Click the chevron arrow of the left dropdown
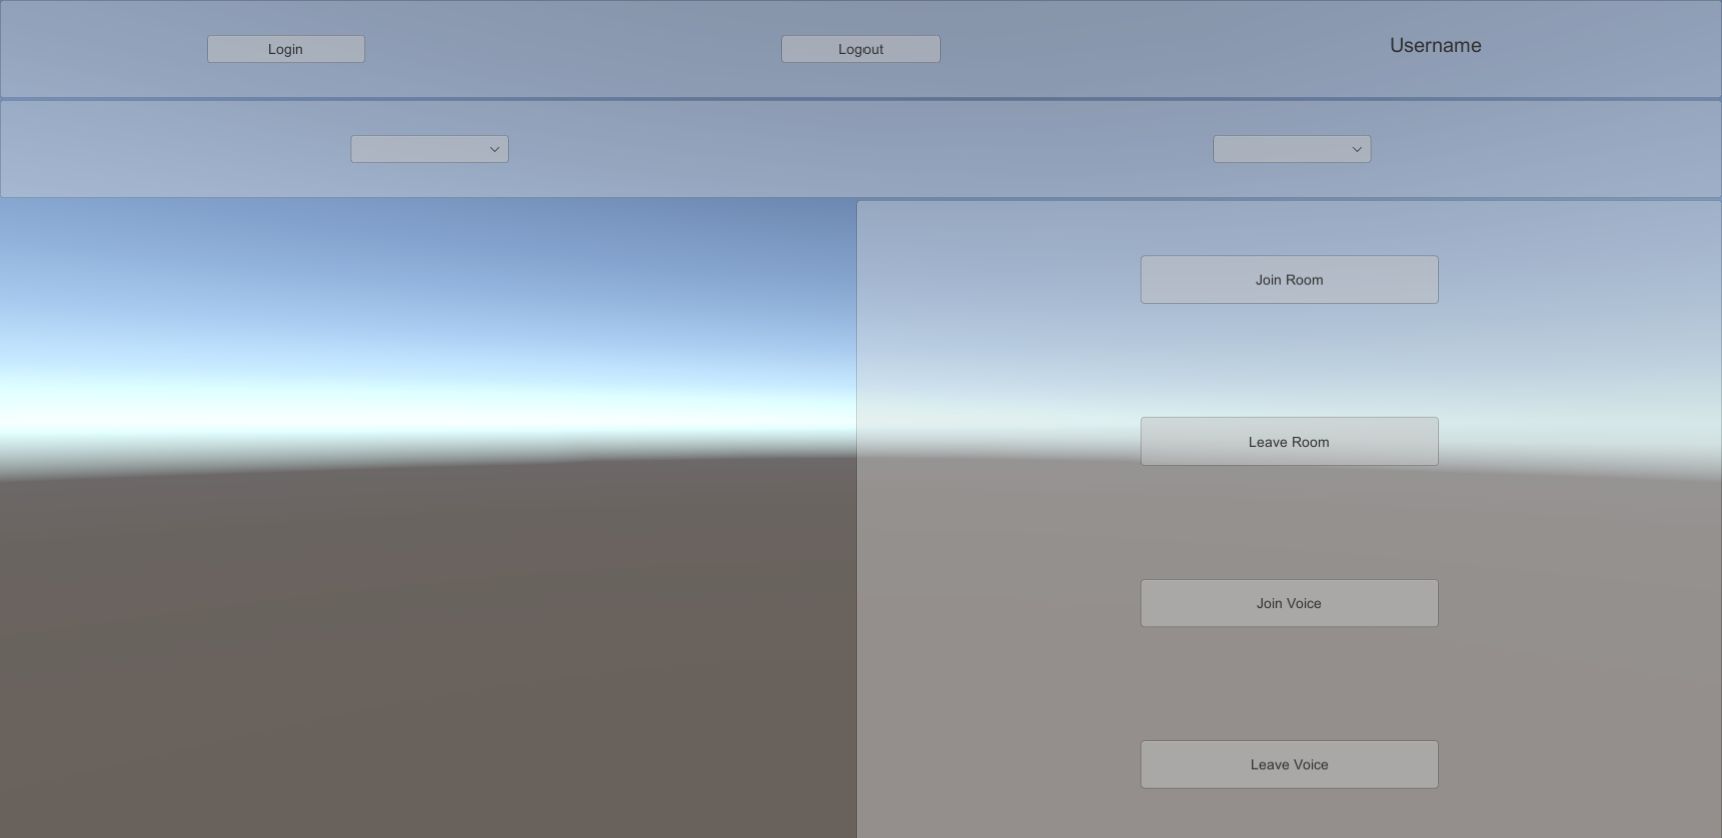 pyautogui.click(x=494, y=149)
